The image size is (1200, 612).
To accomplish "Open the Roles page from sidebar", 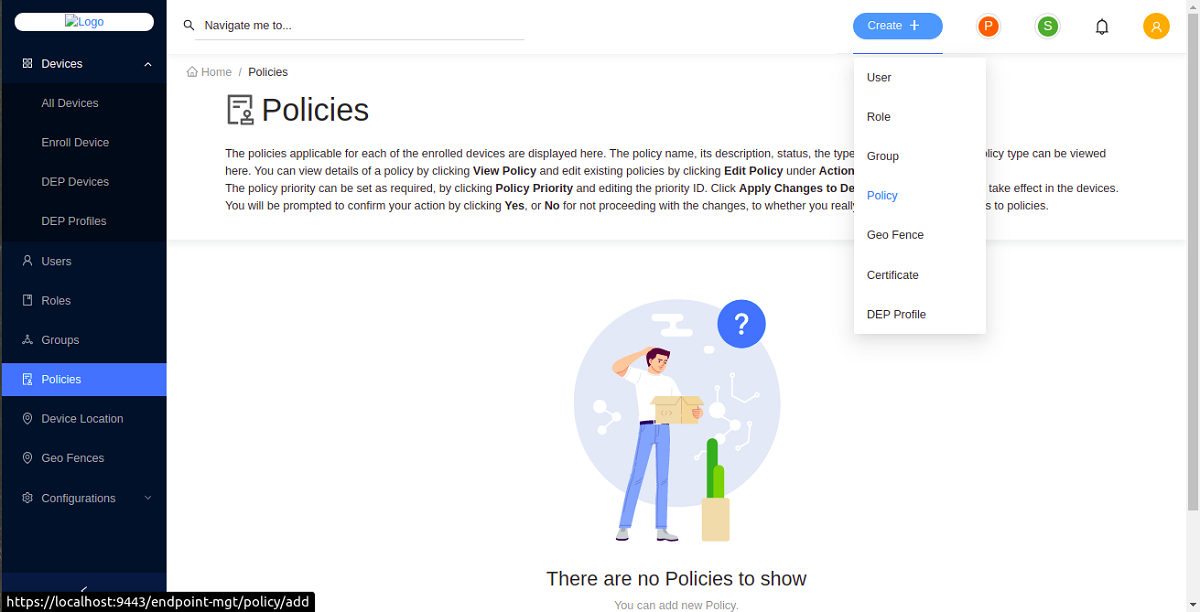I will (x=56, y=301).
